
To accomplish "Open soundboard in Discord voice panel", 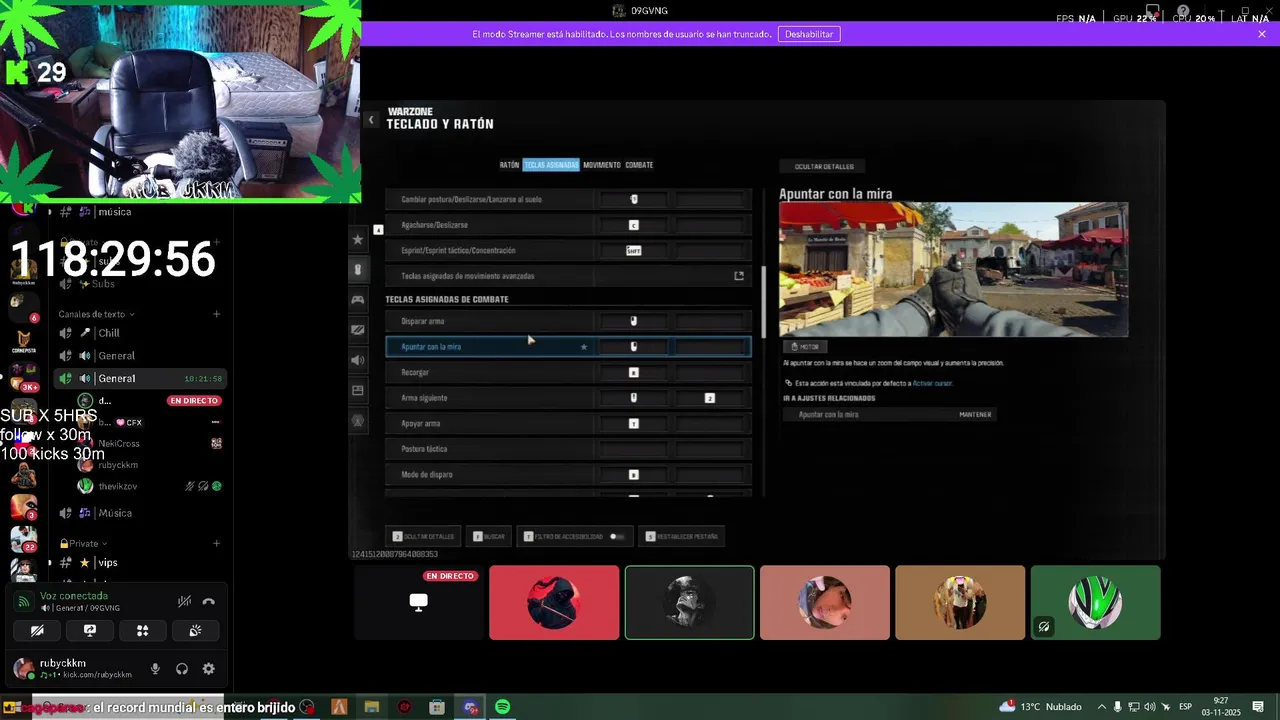I will (x=195, y=630).
